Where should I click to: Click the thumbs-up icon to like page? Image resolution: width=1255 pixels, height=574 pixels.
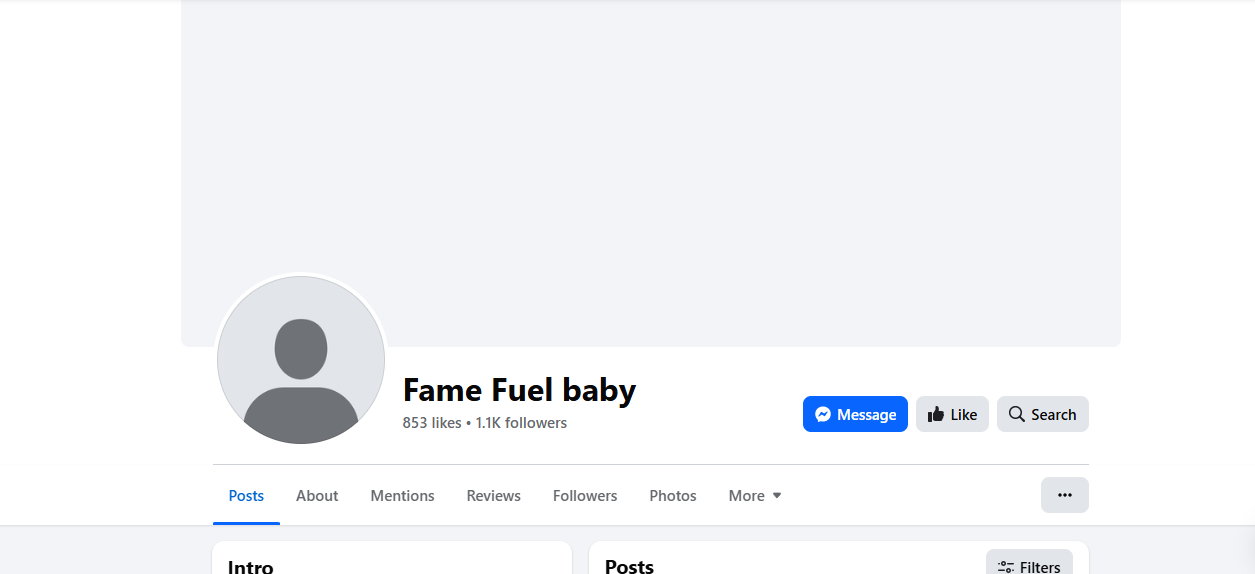pos(936,414)
